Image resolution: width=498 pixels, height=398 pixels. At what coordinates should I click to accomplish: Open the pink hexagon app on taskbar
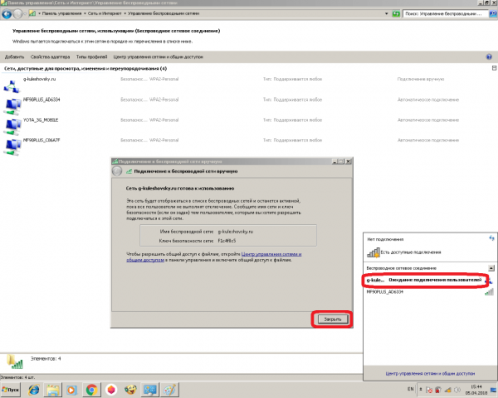coord(111,390)
